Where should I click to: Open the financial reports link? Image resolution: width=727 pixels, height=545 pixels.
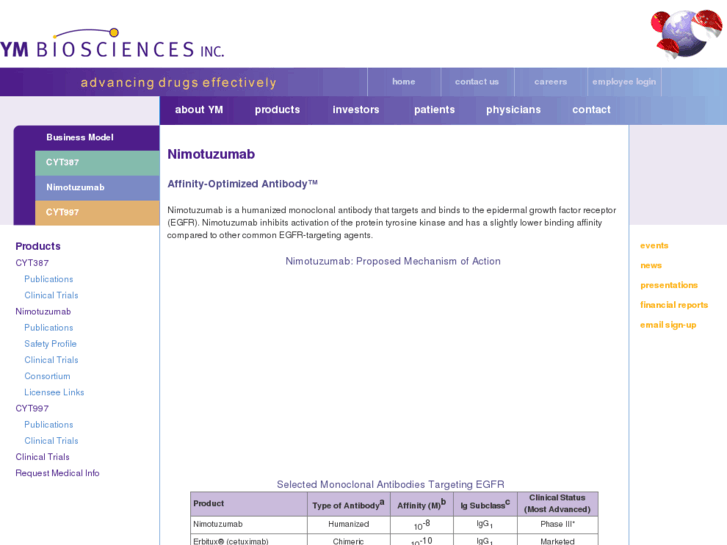point(674,305)
